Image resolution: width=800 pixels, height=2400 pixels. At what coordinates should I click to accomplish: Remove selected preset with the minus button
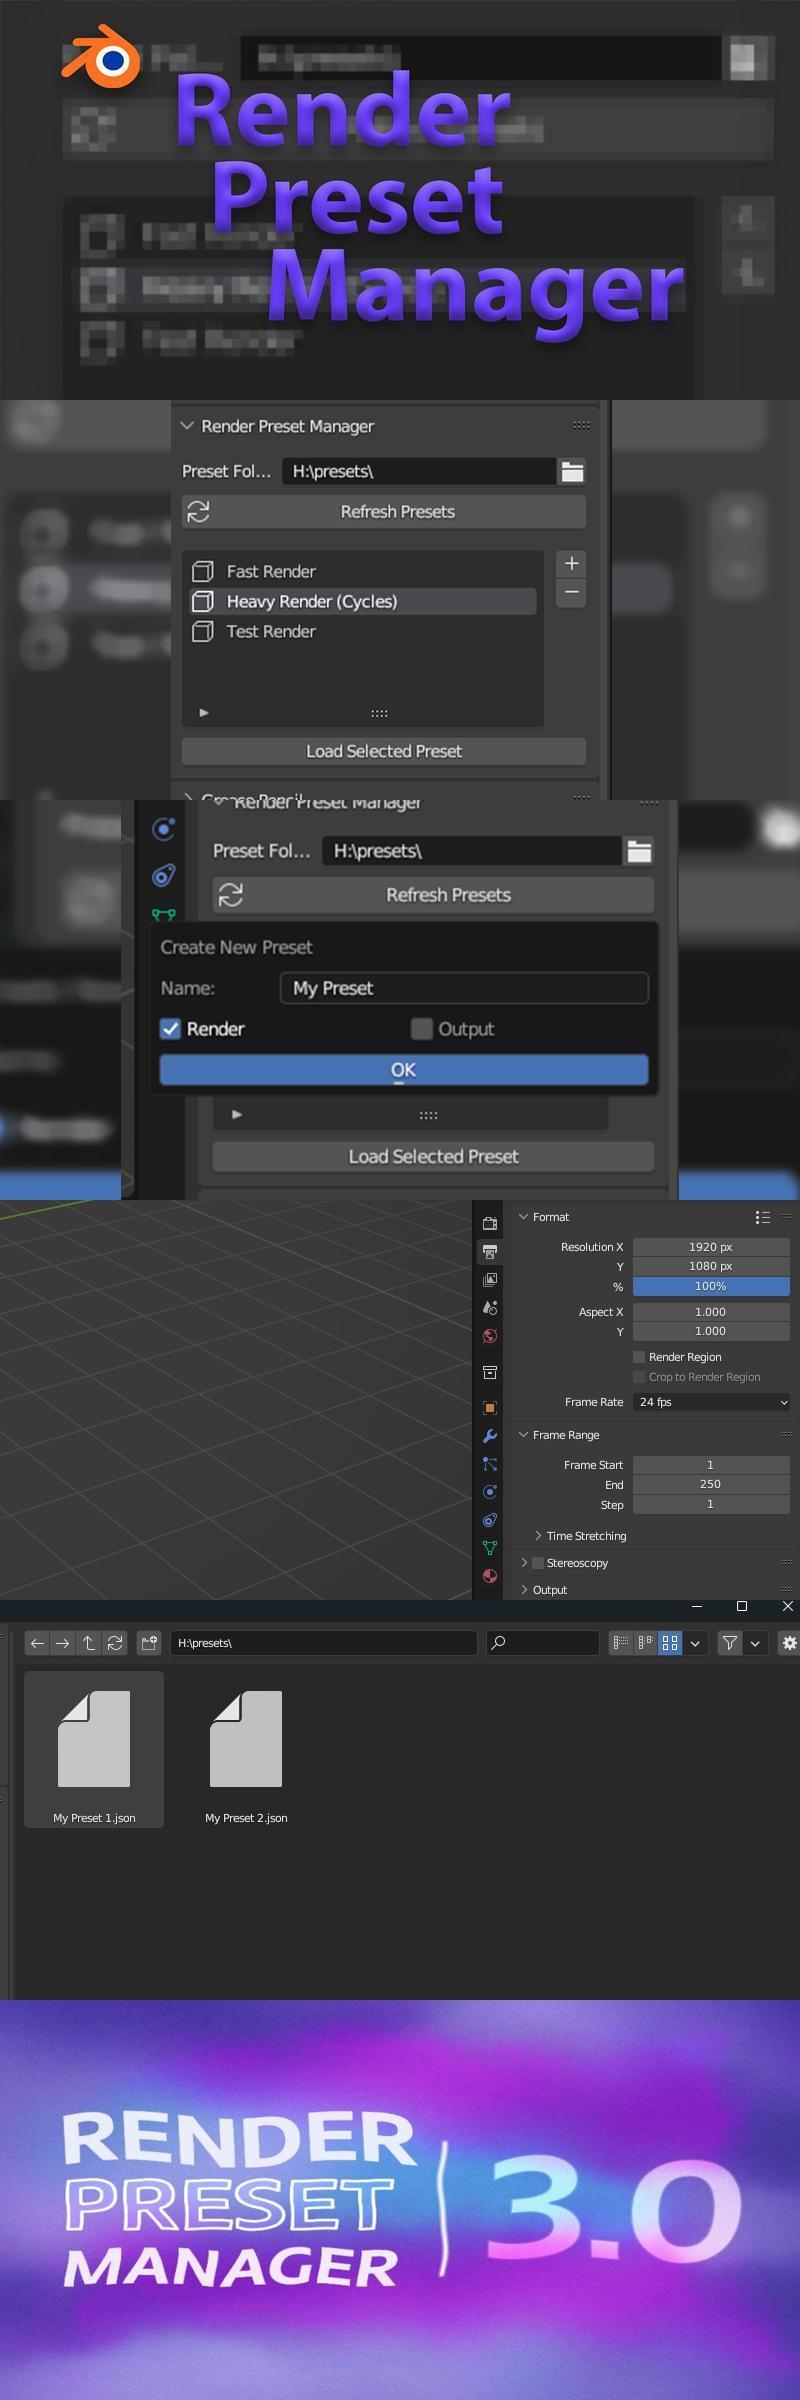tap(571, 593)
